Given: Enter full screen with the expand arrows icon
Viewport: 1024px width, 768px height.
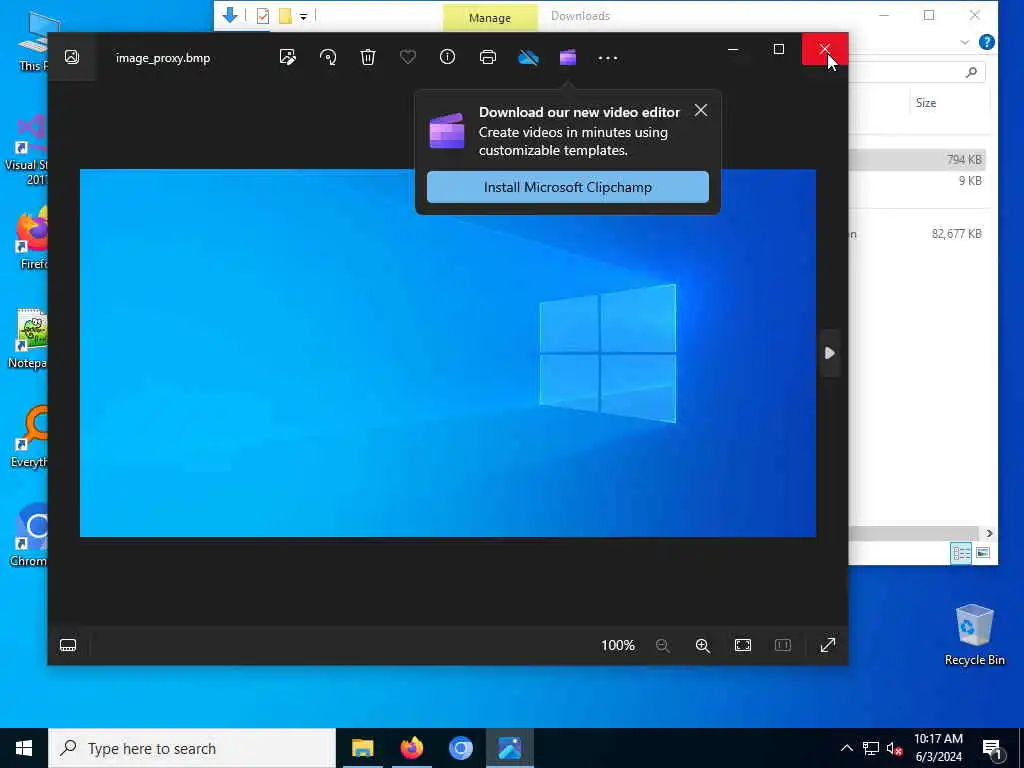Looking at the screenshot, I should pyautogui.click(x=827, y=645).
